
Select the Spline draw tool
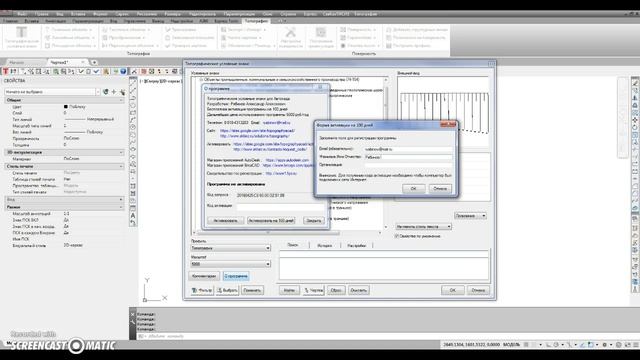click(x=133, y=142)
